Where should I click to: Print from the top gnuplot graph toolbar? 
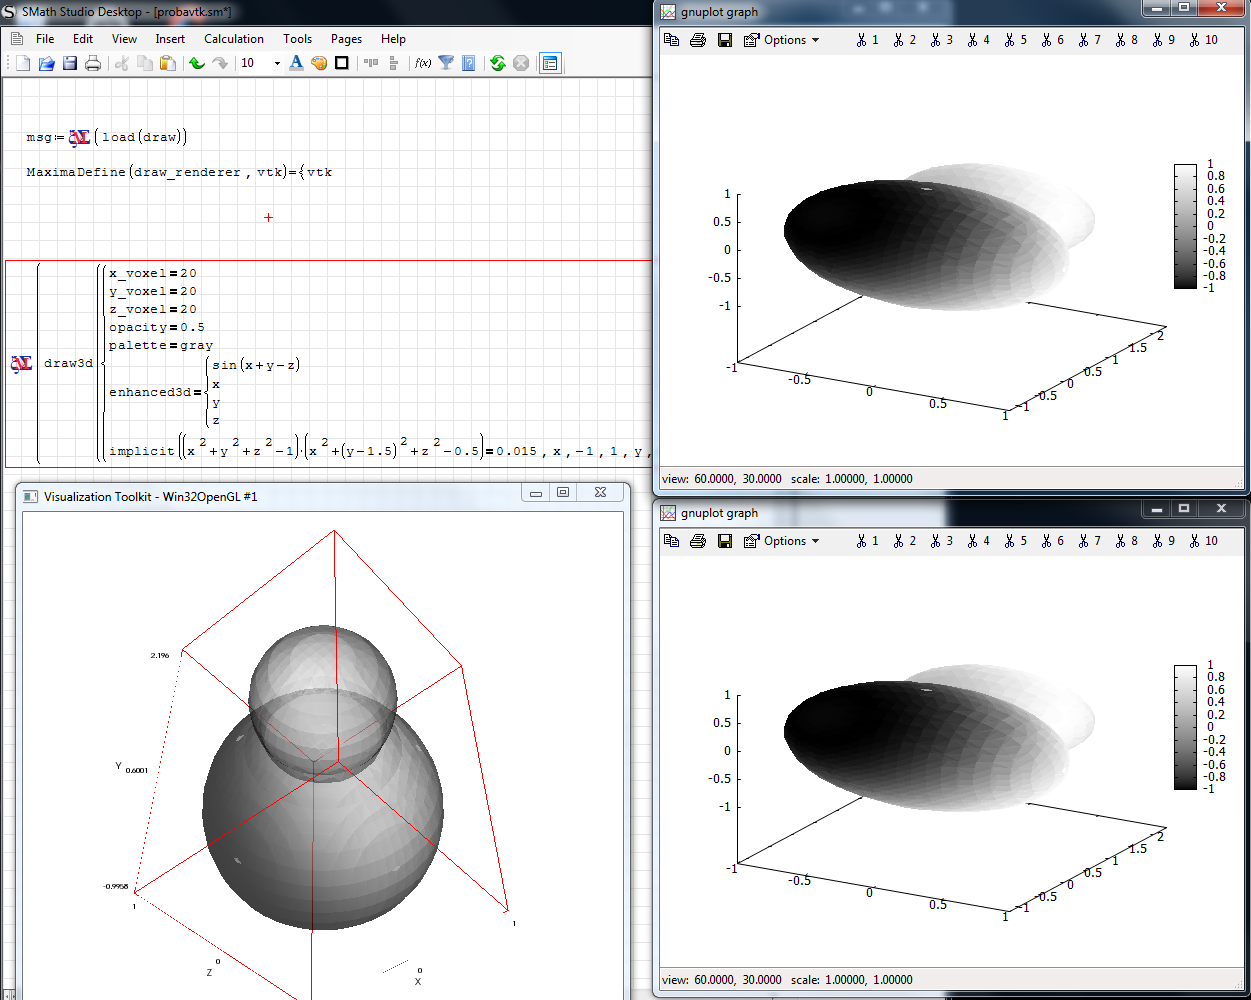point(698,40)
